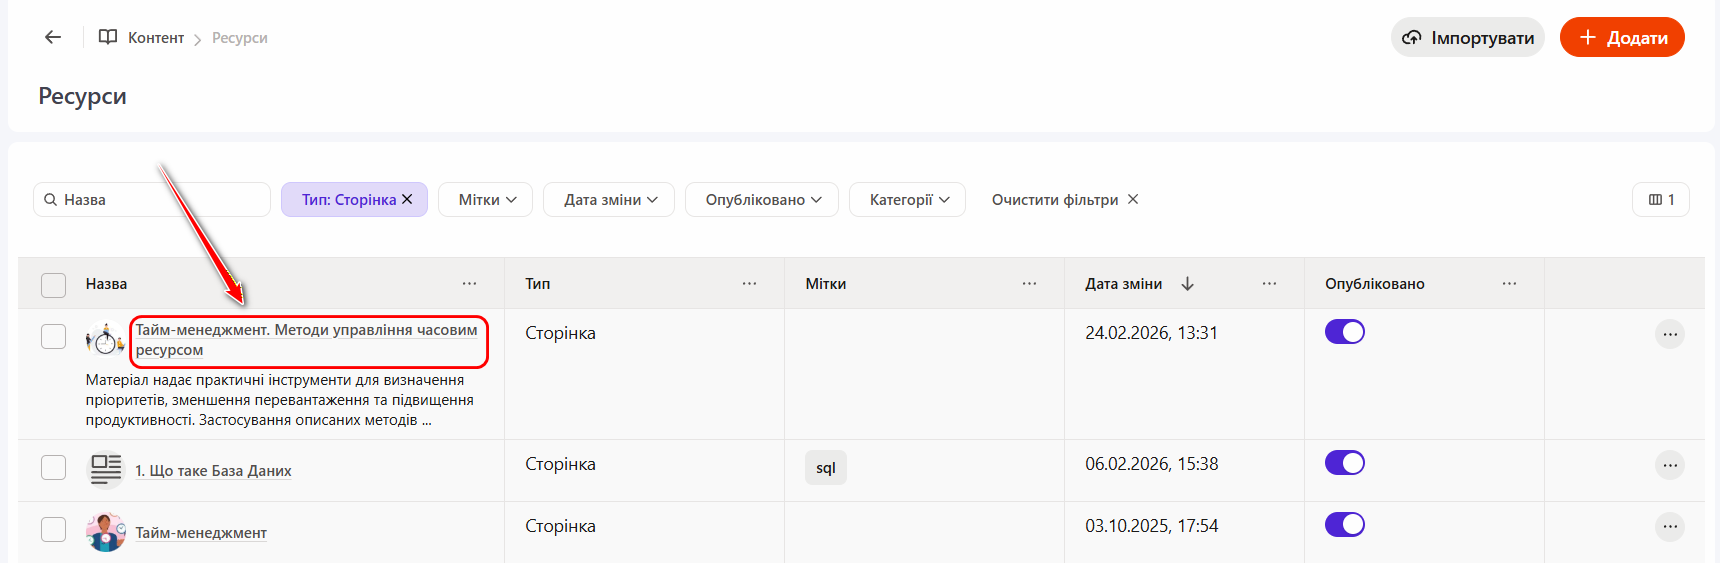Click the back arrow icon
The image size is (1720, 563).
53,37
